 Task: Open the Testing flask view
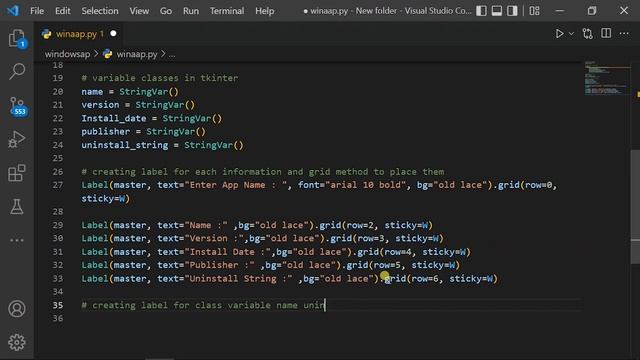pos(17,207)
